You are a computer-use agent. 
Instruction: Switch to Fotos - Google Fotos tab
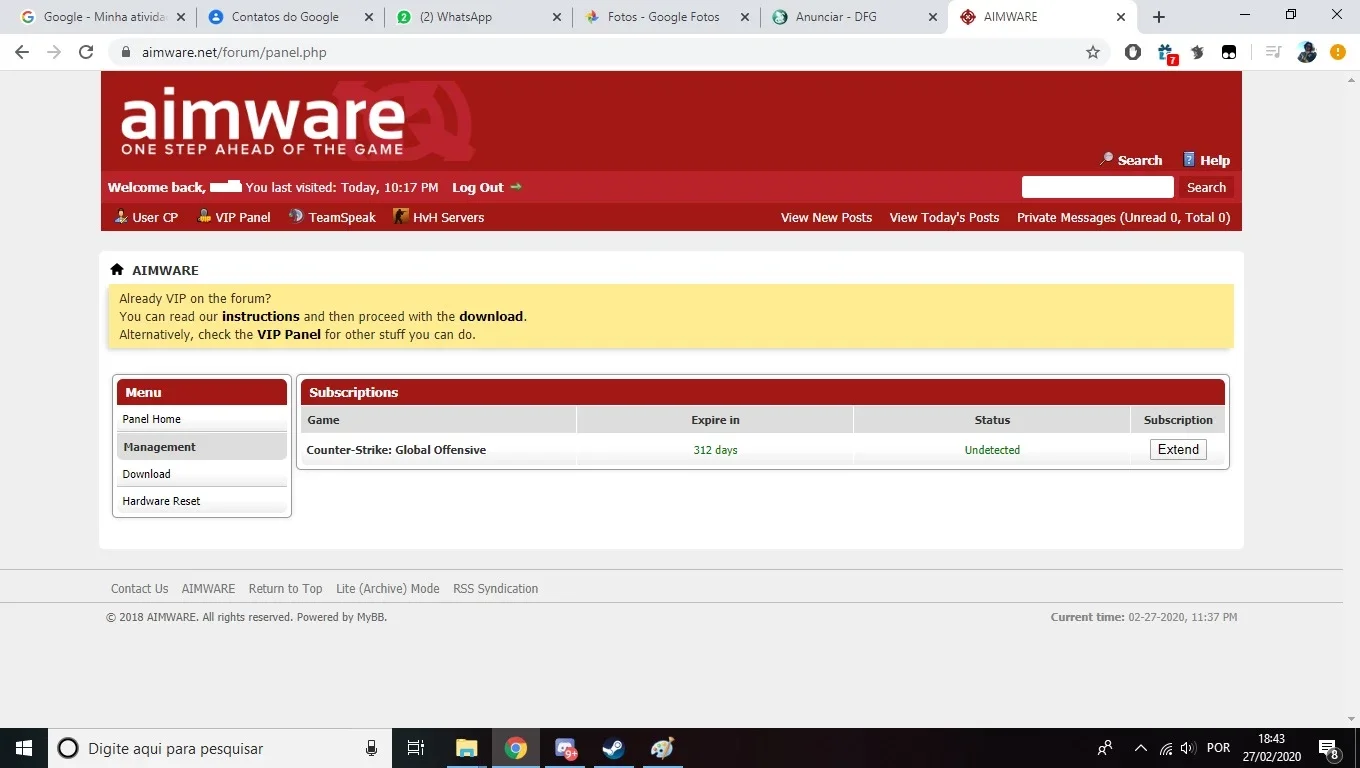click(666, 17)
